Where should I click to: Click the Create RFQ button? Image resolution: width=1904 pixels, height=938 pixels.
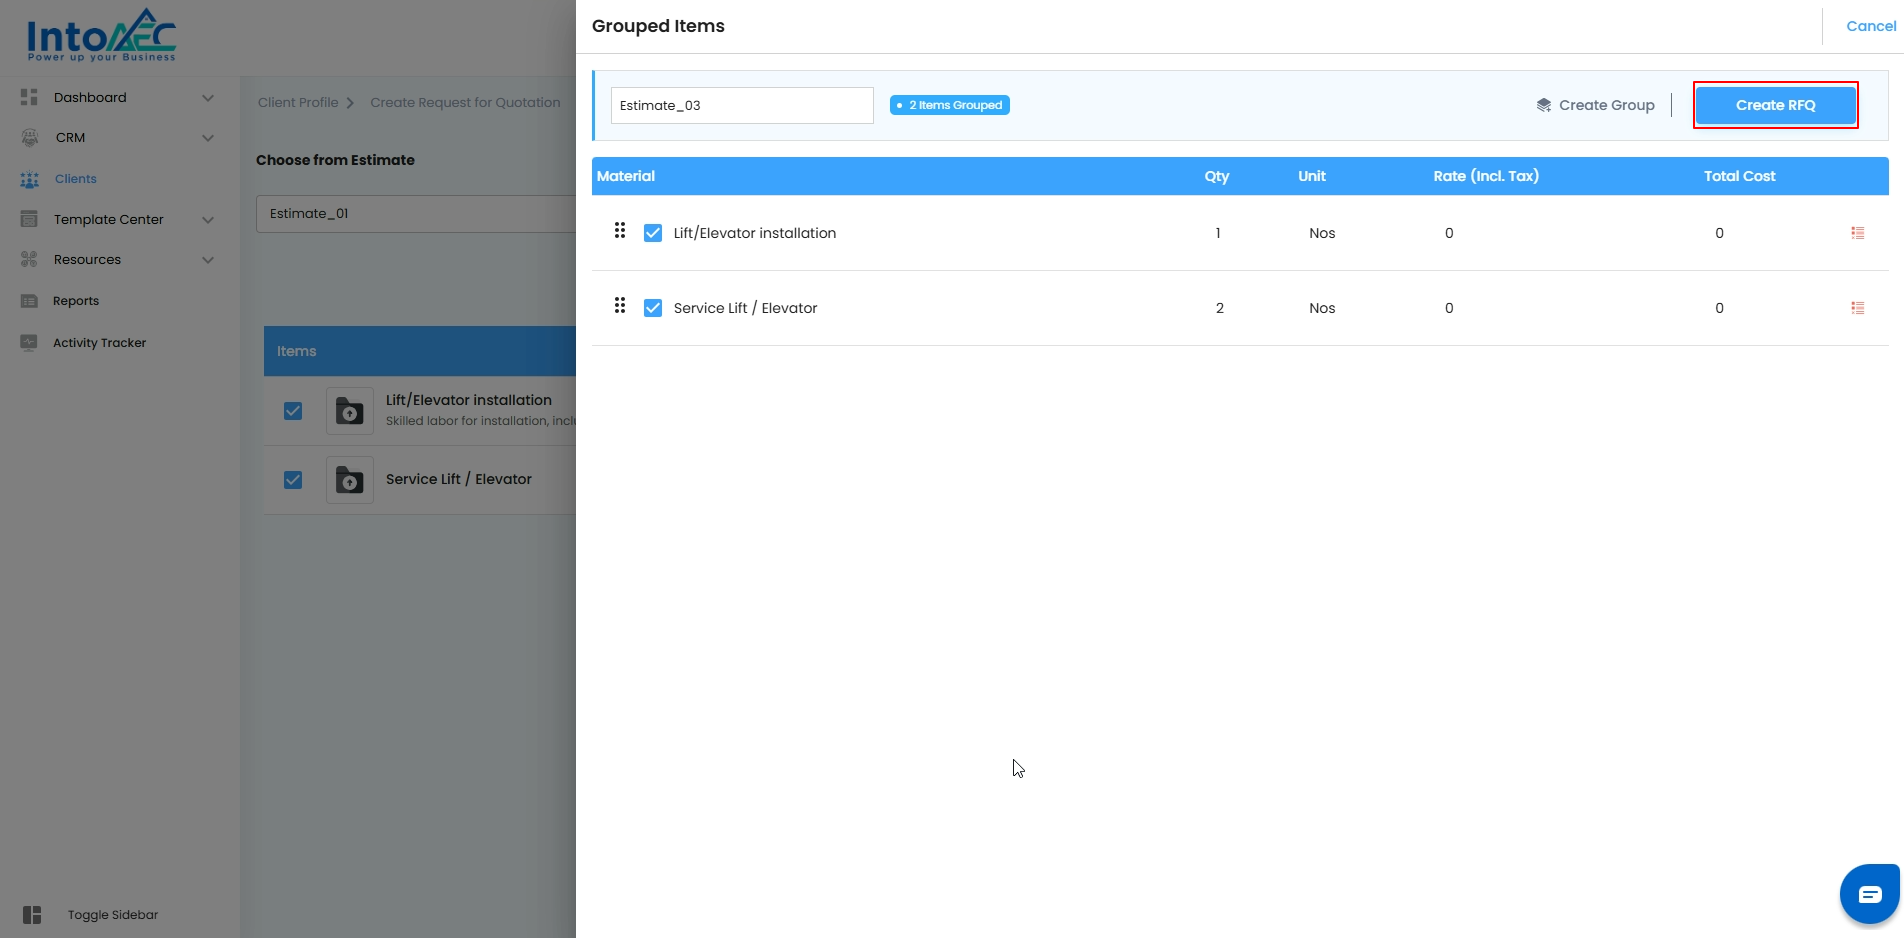coord(1776,105)
